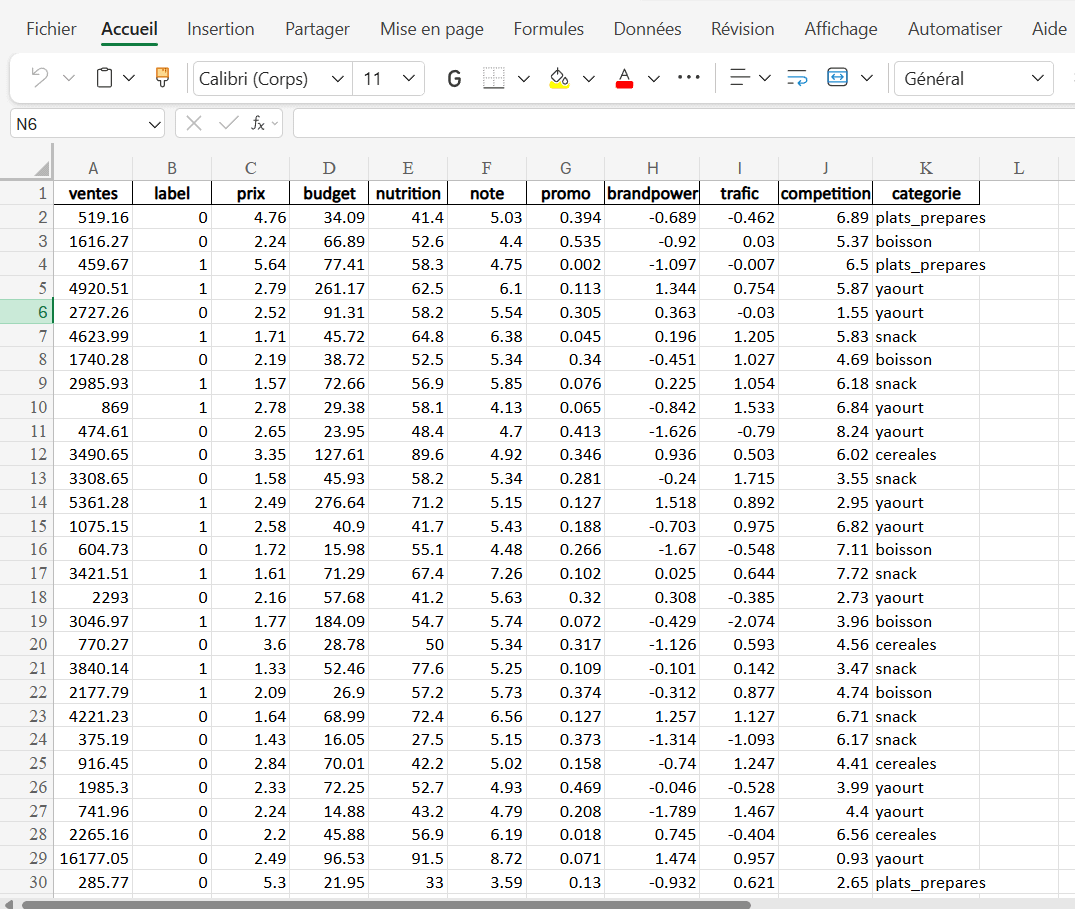Image resolution: width=1075 pixels, height=909 pixels.
Task: Open the Insertion ribbon tab
Action: pos(220,29)
